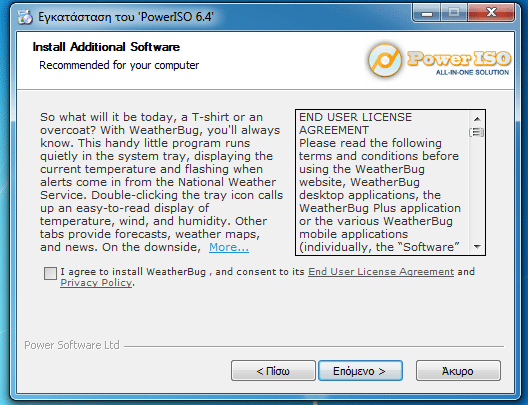
Task: Click the 'ALL-IN-ONE SOLUTION' tagline
Action: pos(472,72)
